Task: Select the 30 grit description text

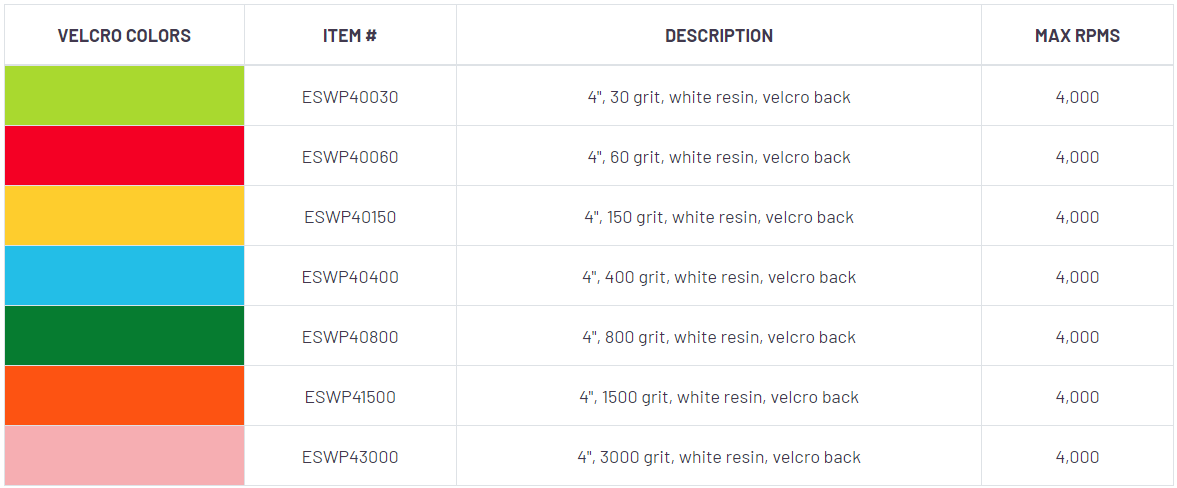Action: (x=719, y=97)
